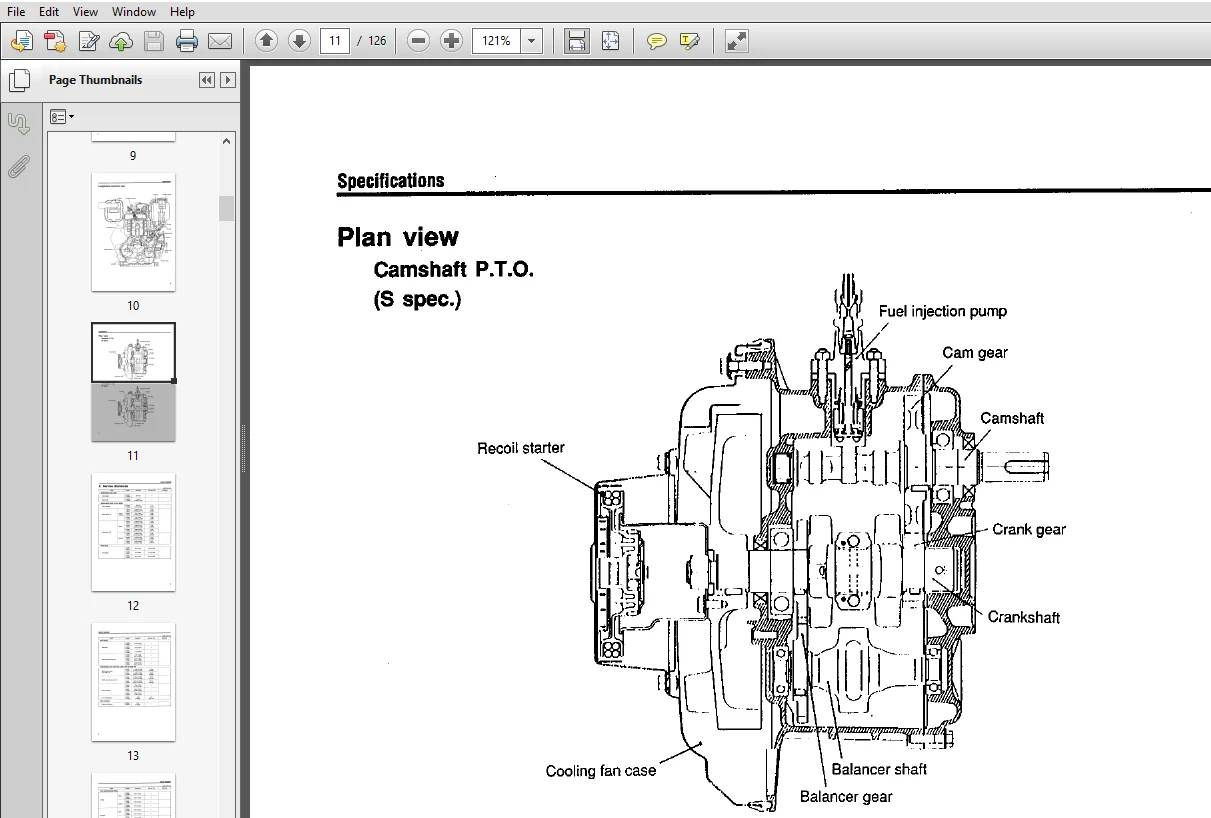1211x818 pixels.
Task: Open the Bookmarks/links navigation panel icon
Action: coord(18,123)
